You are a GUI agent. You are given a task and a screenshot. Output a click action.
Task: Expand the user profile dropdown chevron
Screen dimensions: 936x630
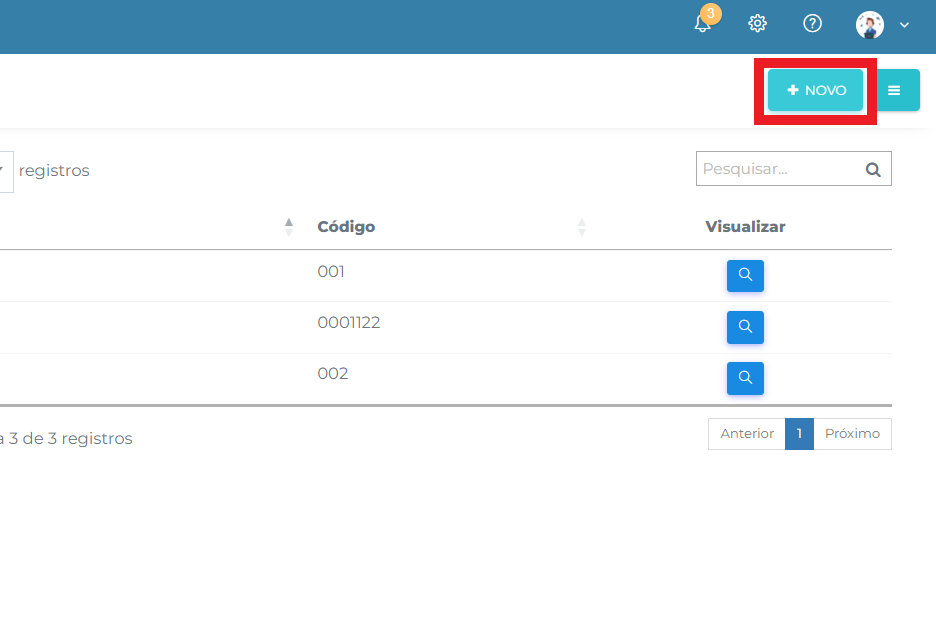point(904,25)
